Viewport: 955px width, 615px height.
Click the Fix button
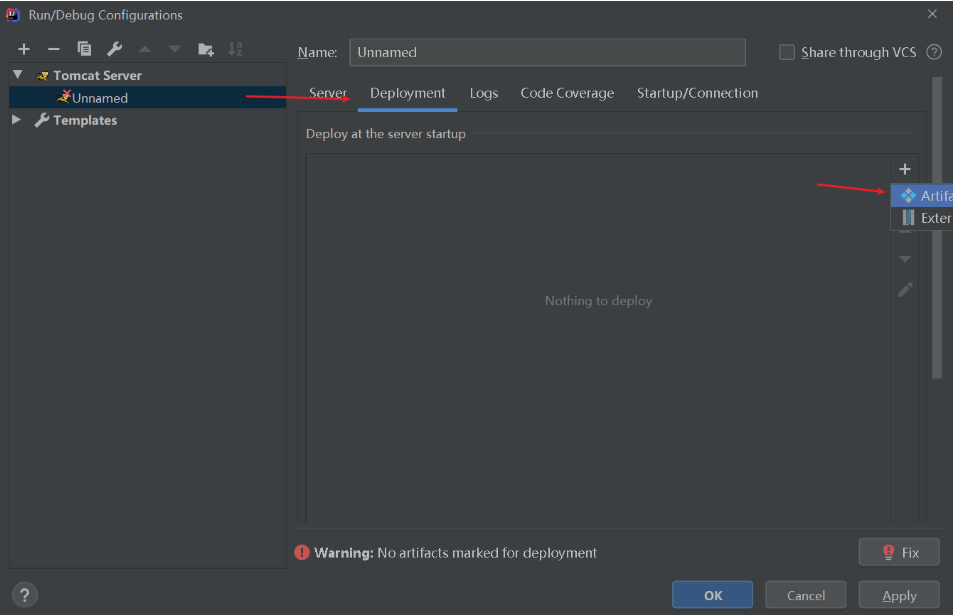(x=899, y=552)
